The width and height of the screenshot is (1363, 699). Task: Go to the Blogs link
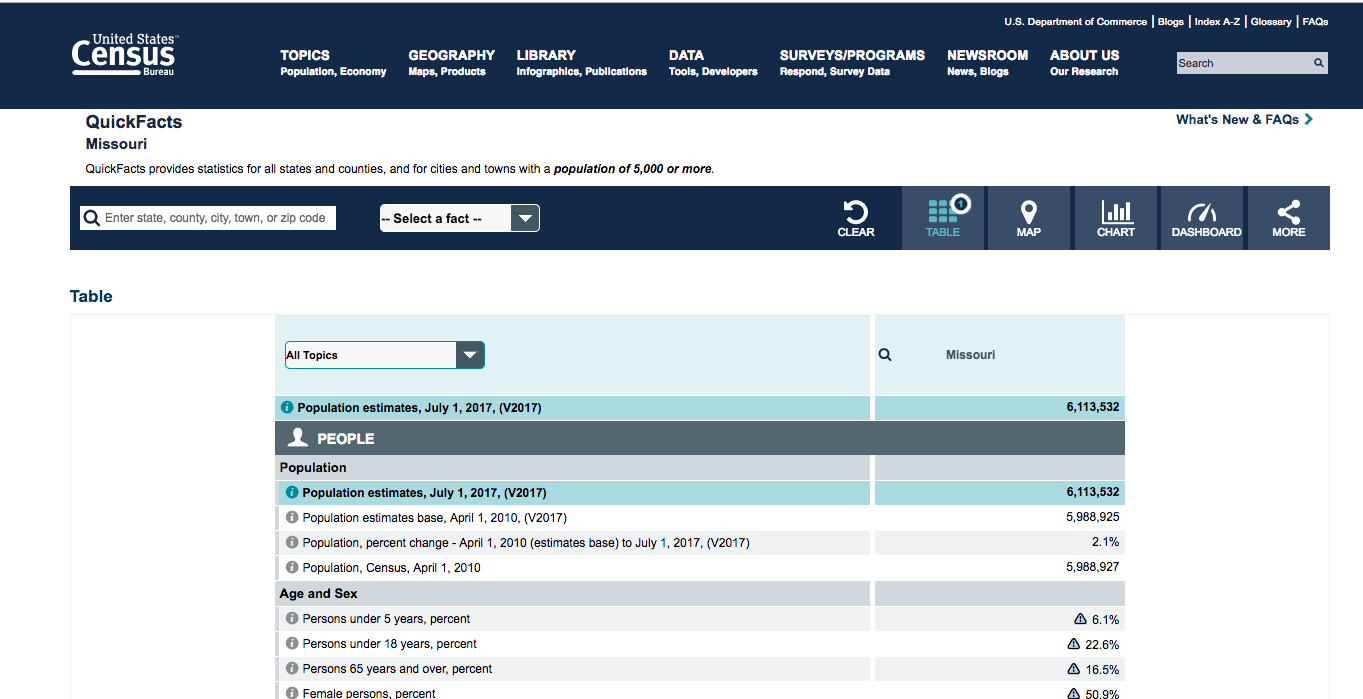[x=1171, y=22]
